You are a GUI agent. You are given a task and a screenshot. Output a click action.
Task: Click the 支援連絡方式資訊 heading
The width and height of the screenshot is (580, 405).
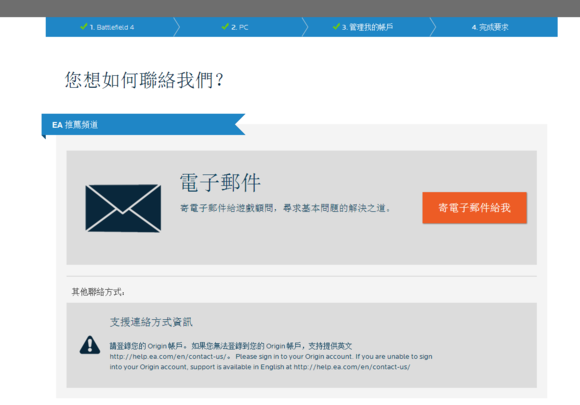pyautogui.click(x=151, y=322)
